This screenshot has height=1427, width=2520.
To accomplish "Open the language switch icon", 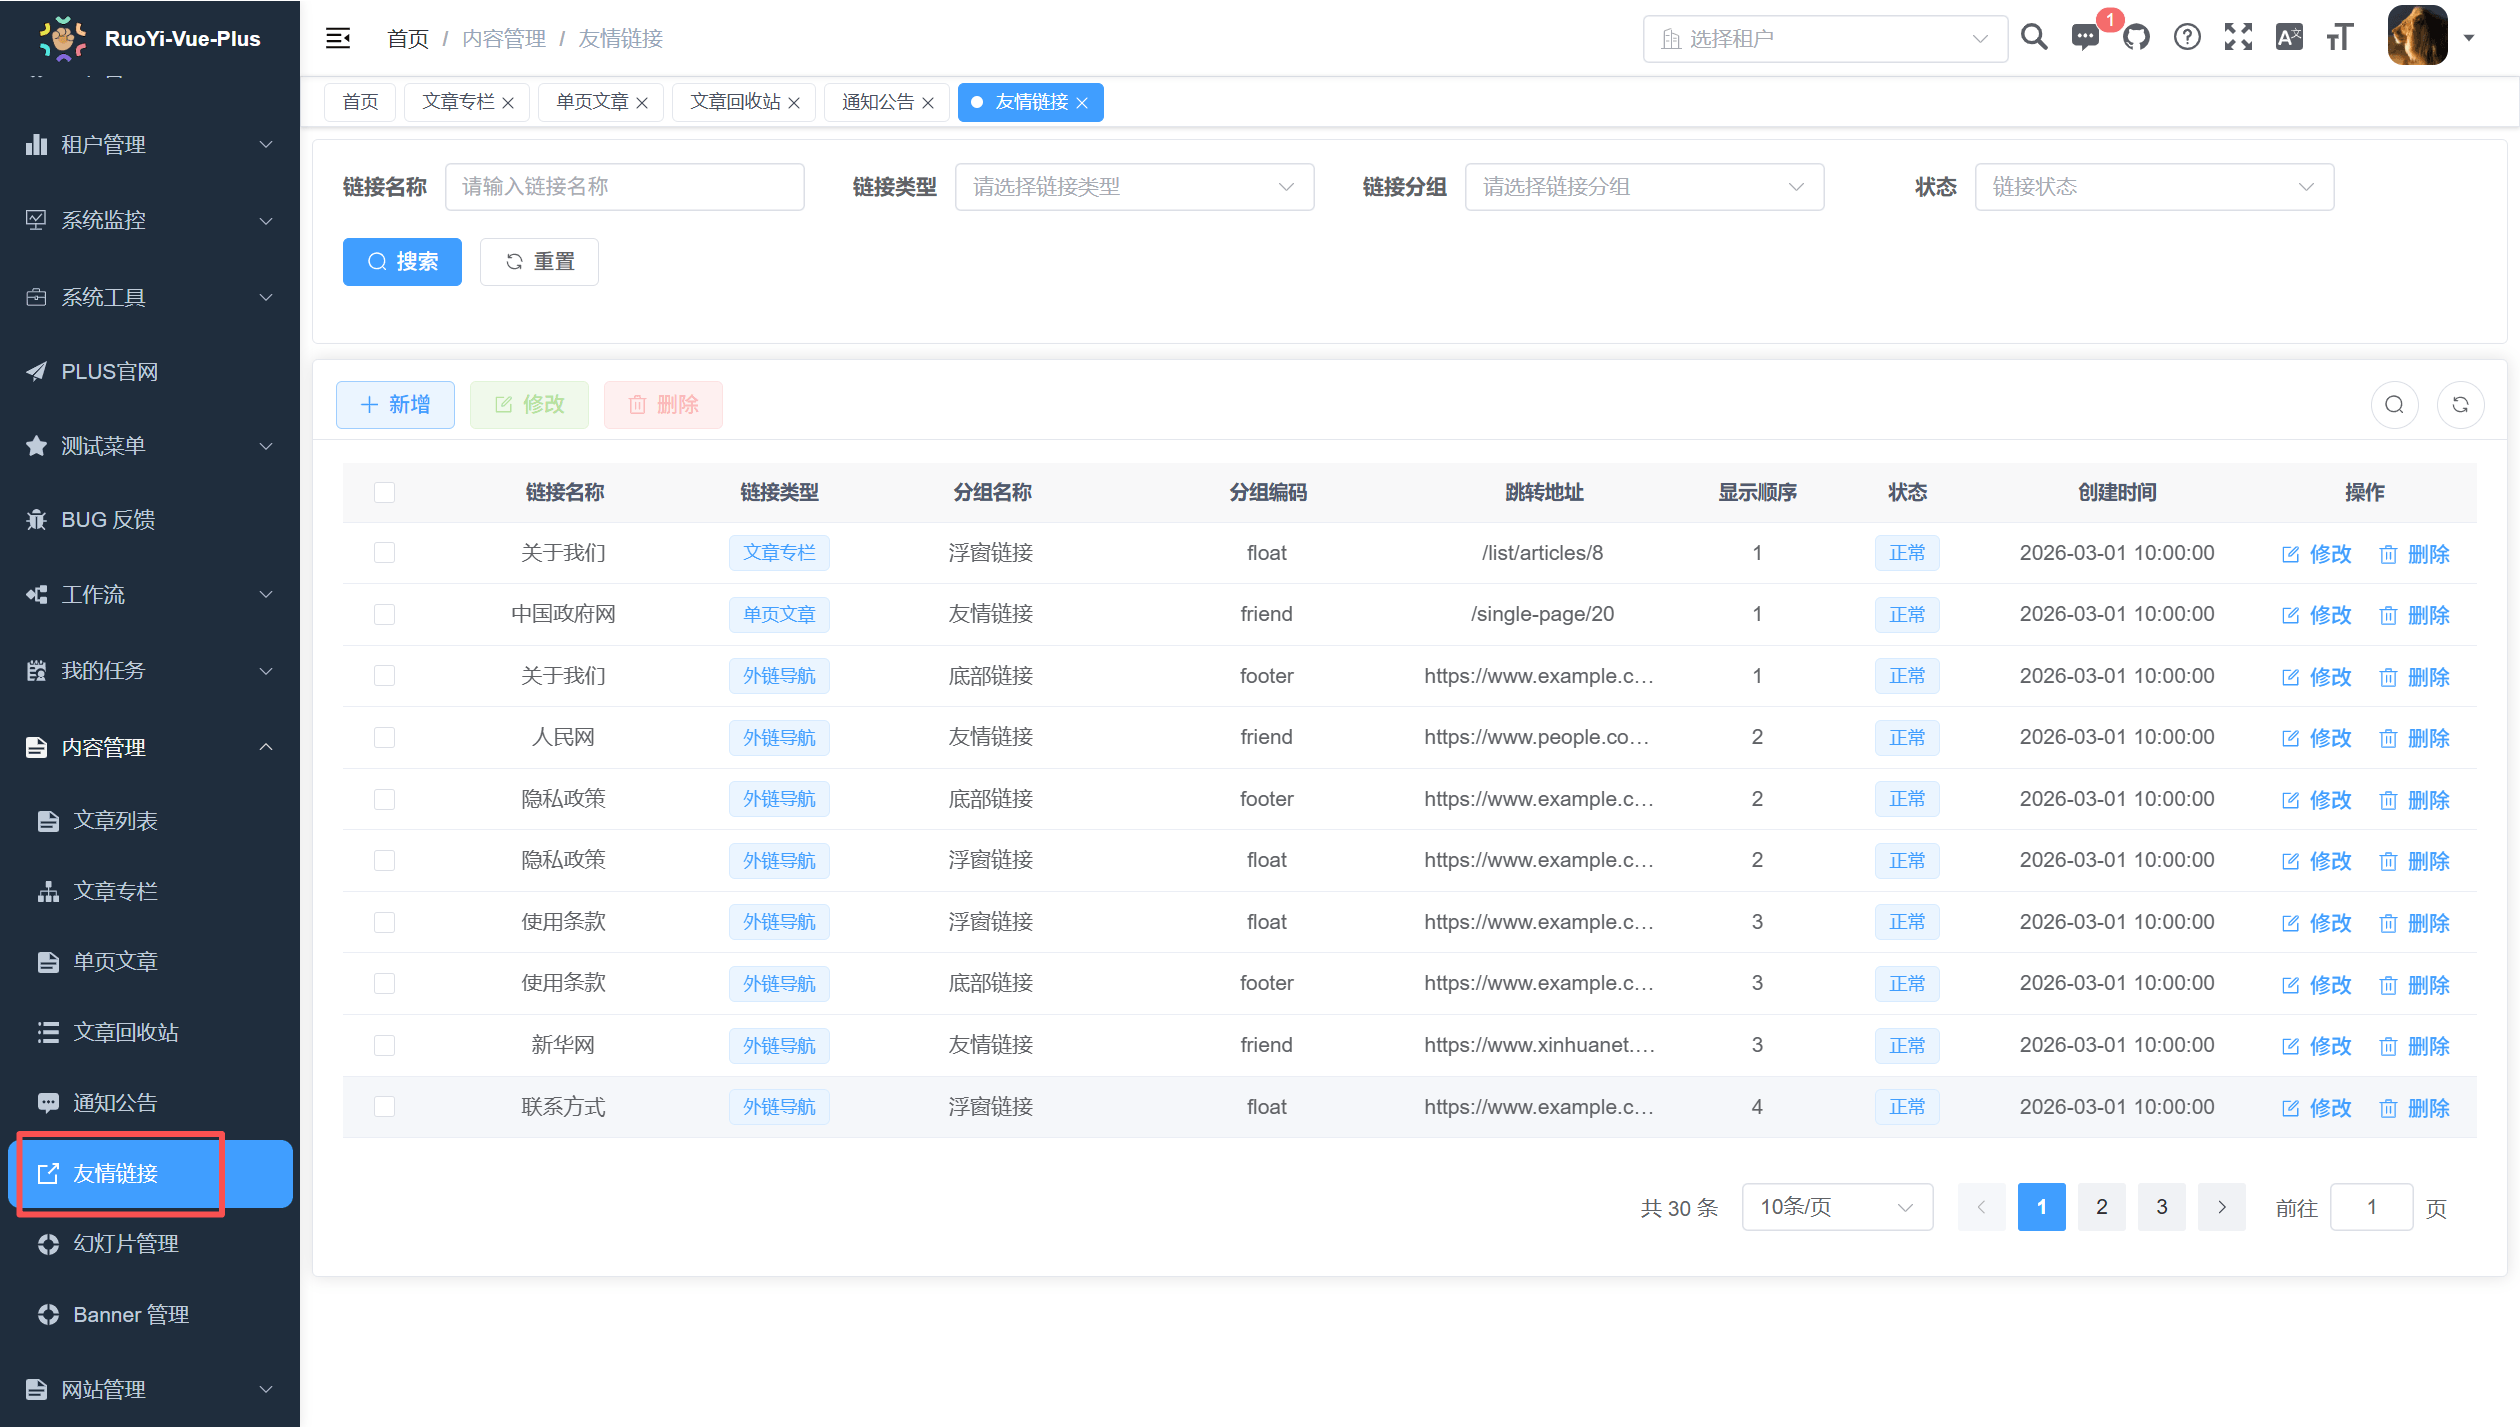I will pos(2289,38).
